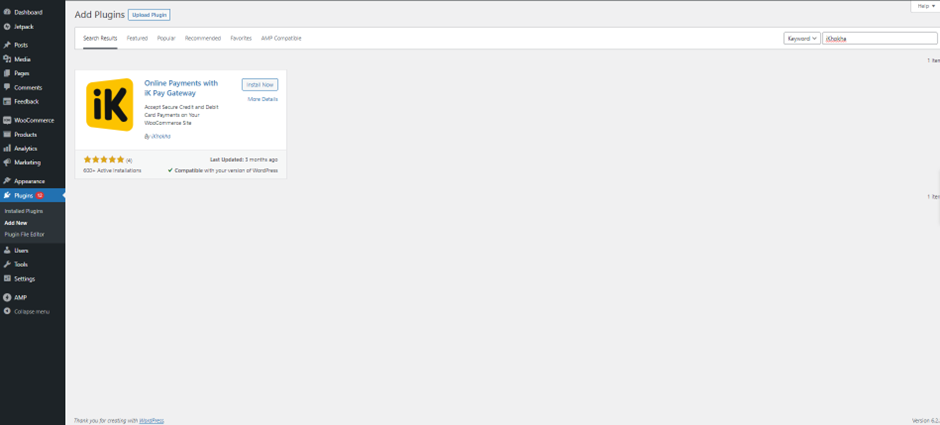Open the Appearance brush icon

7,181
